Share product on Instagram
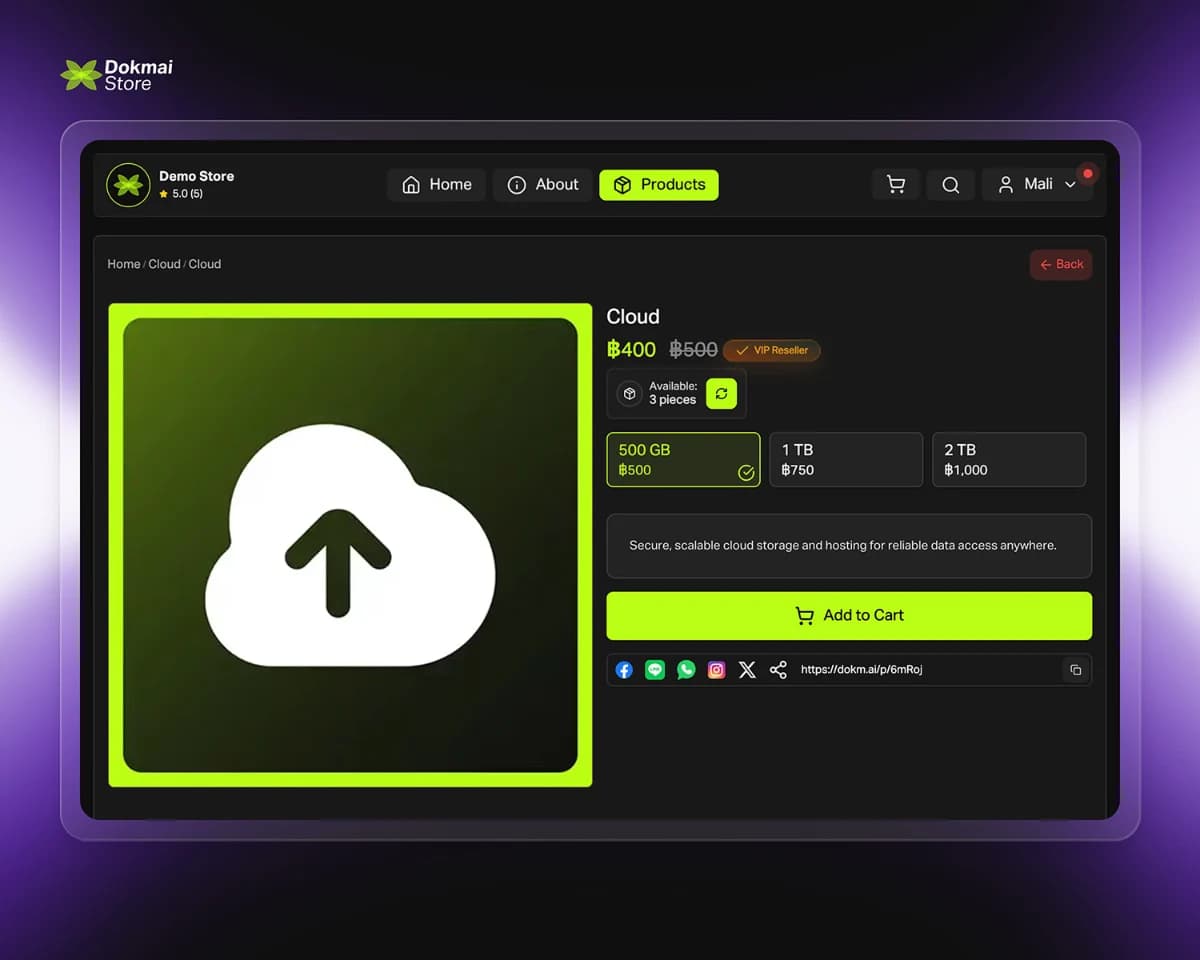This screenshot has height=960, width=1200. click(x=717, y=670)
